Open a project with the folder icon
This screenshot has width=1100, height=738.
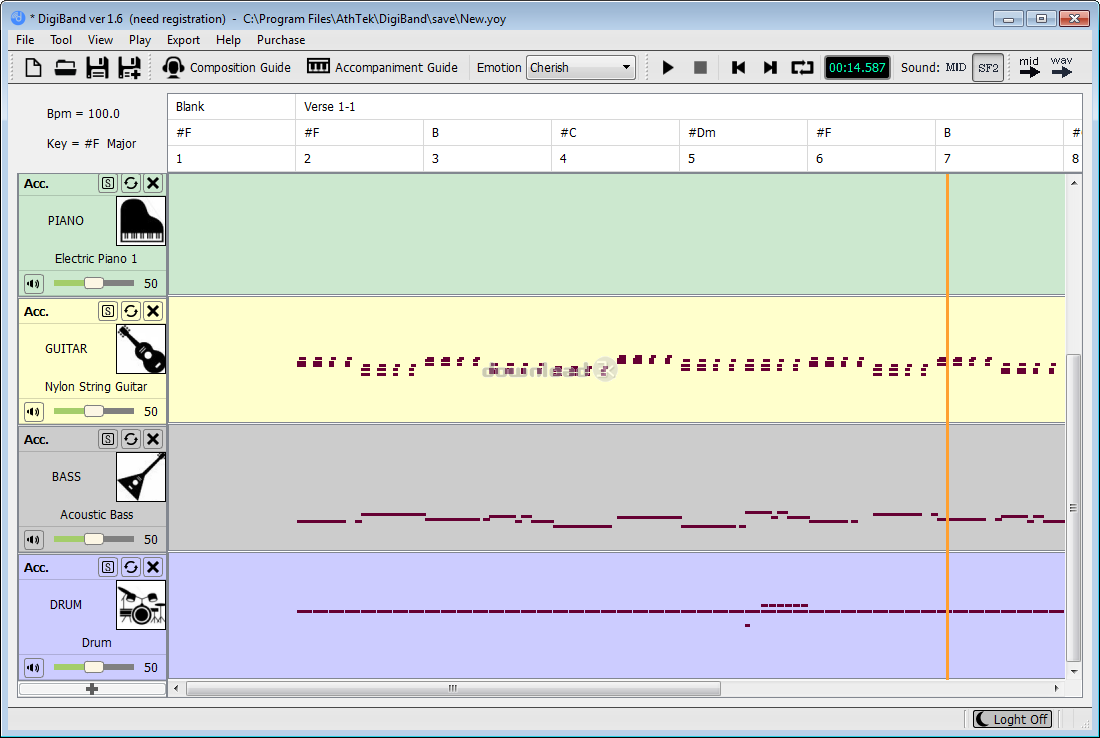[x=65, y=68]
